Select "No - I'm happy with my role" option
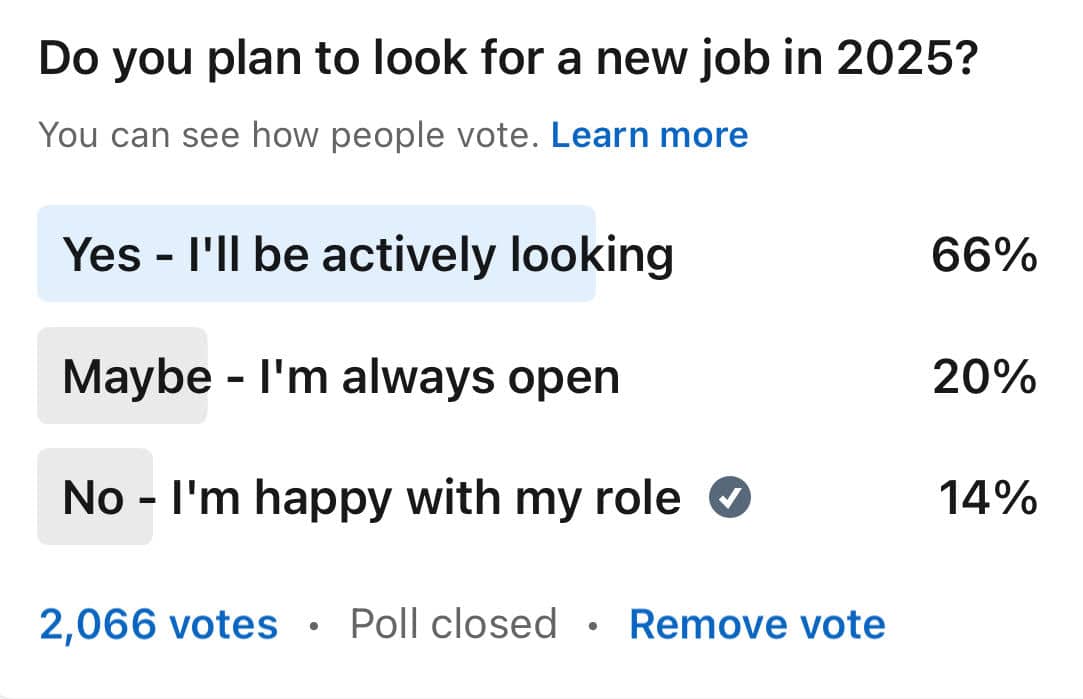 pos(371,498)
